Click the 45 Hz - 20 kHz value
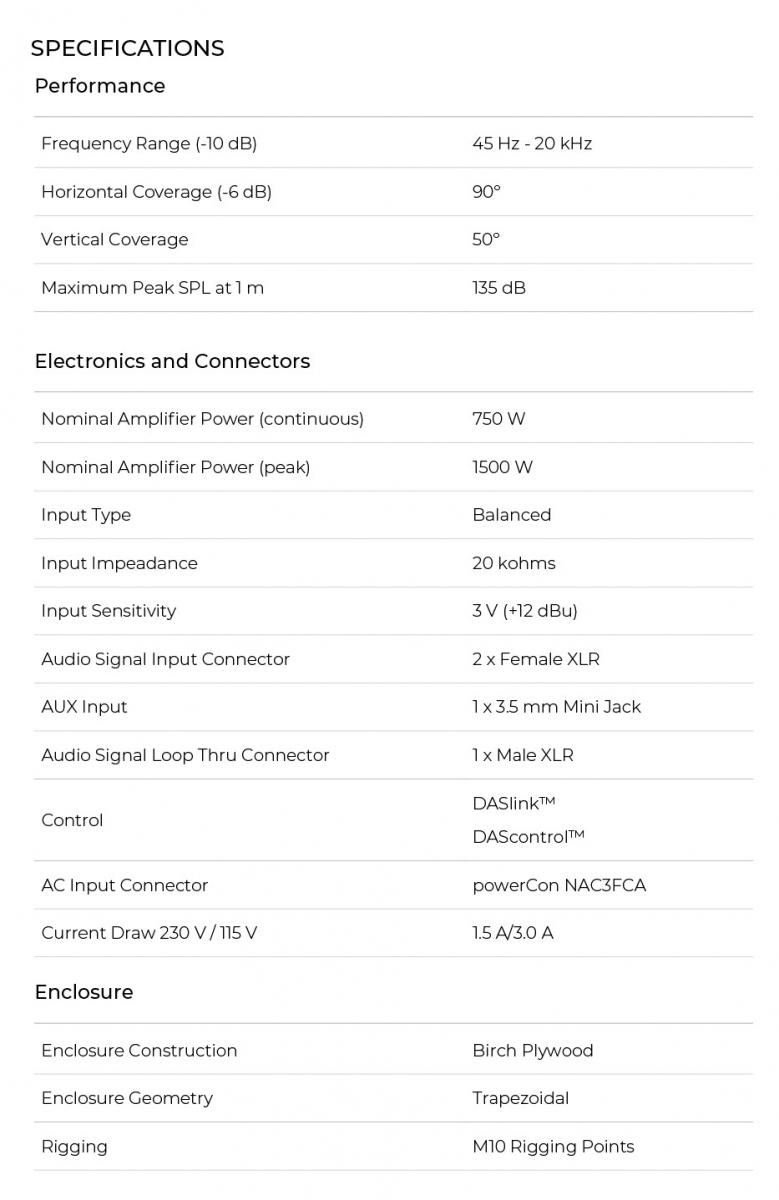This screenshot has height=1200, width=779. (532, 144)
